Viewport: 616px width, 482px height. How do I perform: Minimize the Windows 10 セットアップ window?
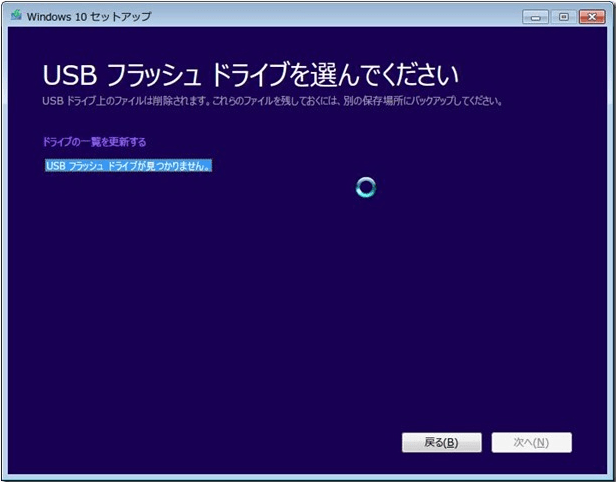pyautogui.click(x=535, y=17)
